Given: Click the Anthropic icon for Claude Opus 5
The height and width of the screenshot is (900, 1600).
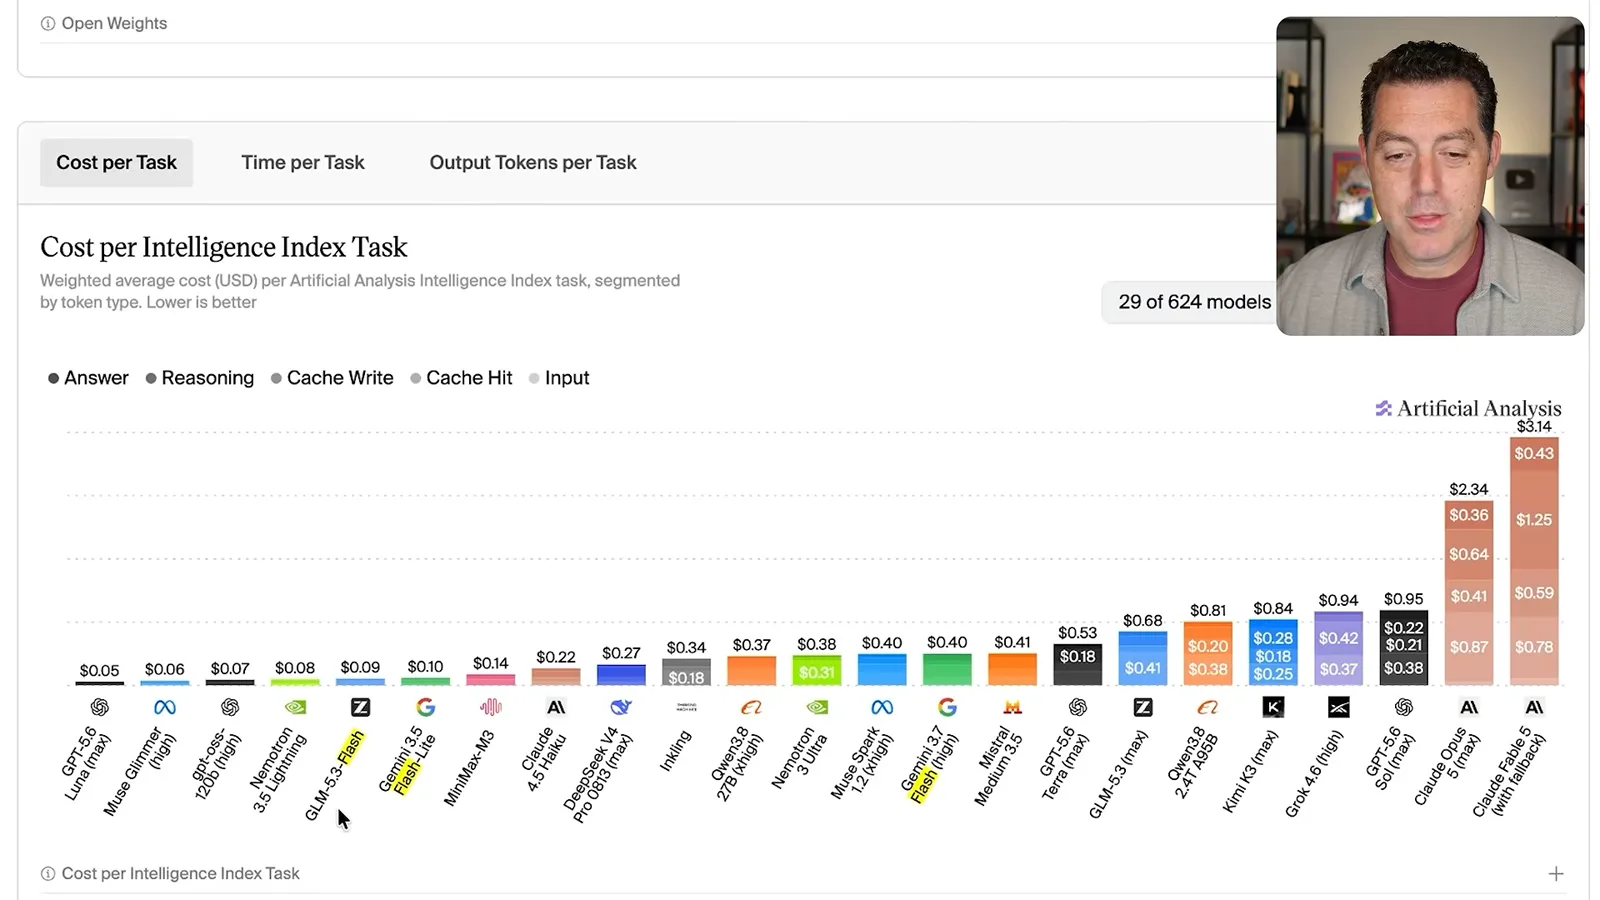Looking at the screenshot, I should pos(1469,707).
